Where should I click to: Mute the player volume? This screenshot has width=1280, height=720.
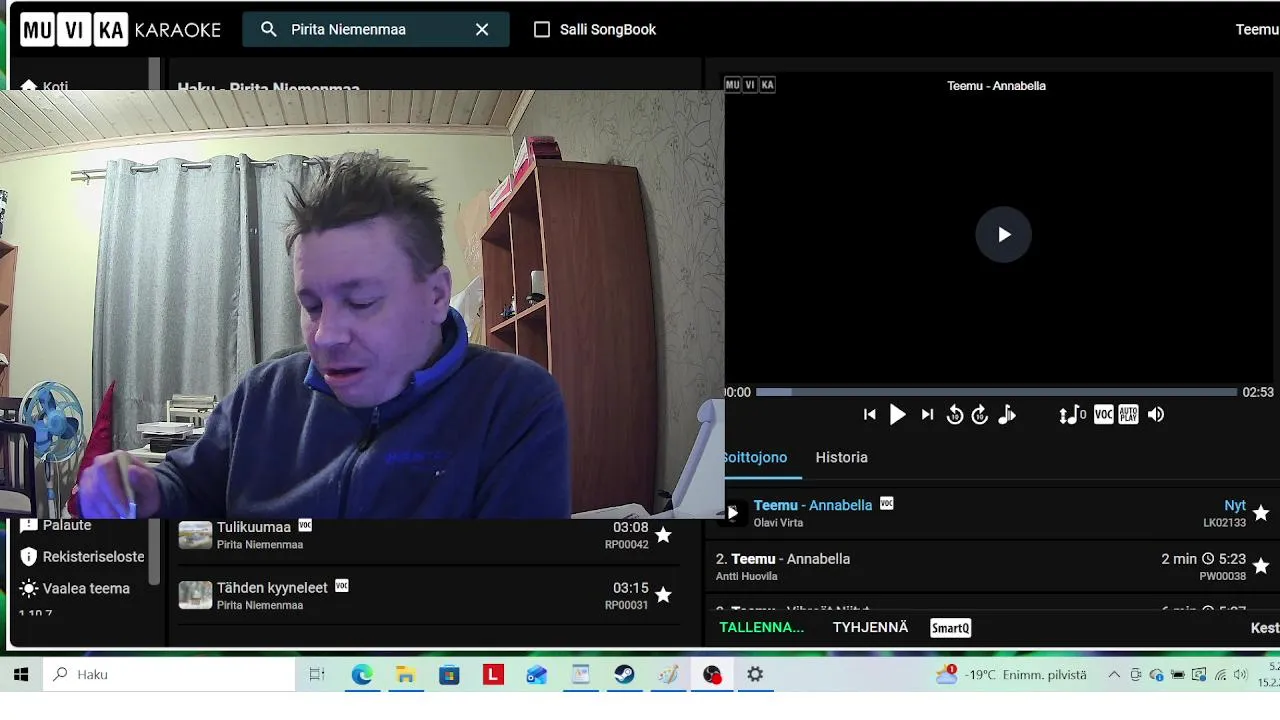click(1156, 414)
